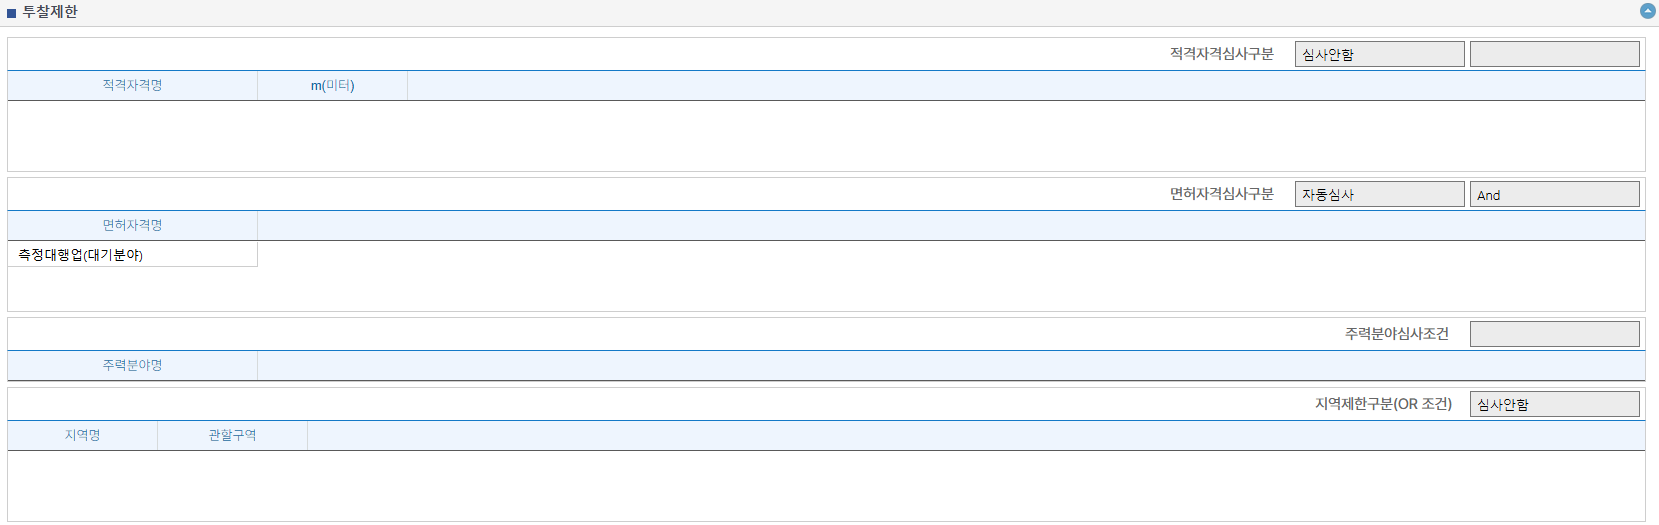
Task: Click the 적격자격심사구분 label
Action: click(x=1221, y=54)
